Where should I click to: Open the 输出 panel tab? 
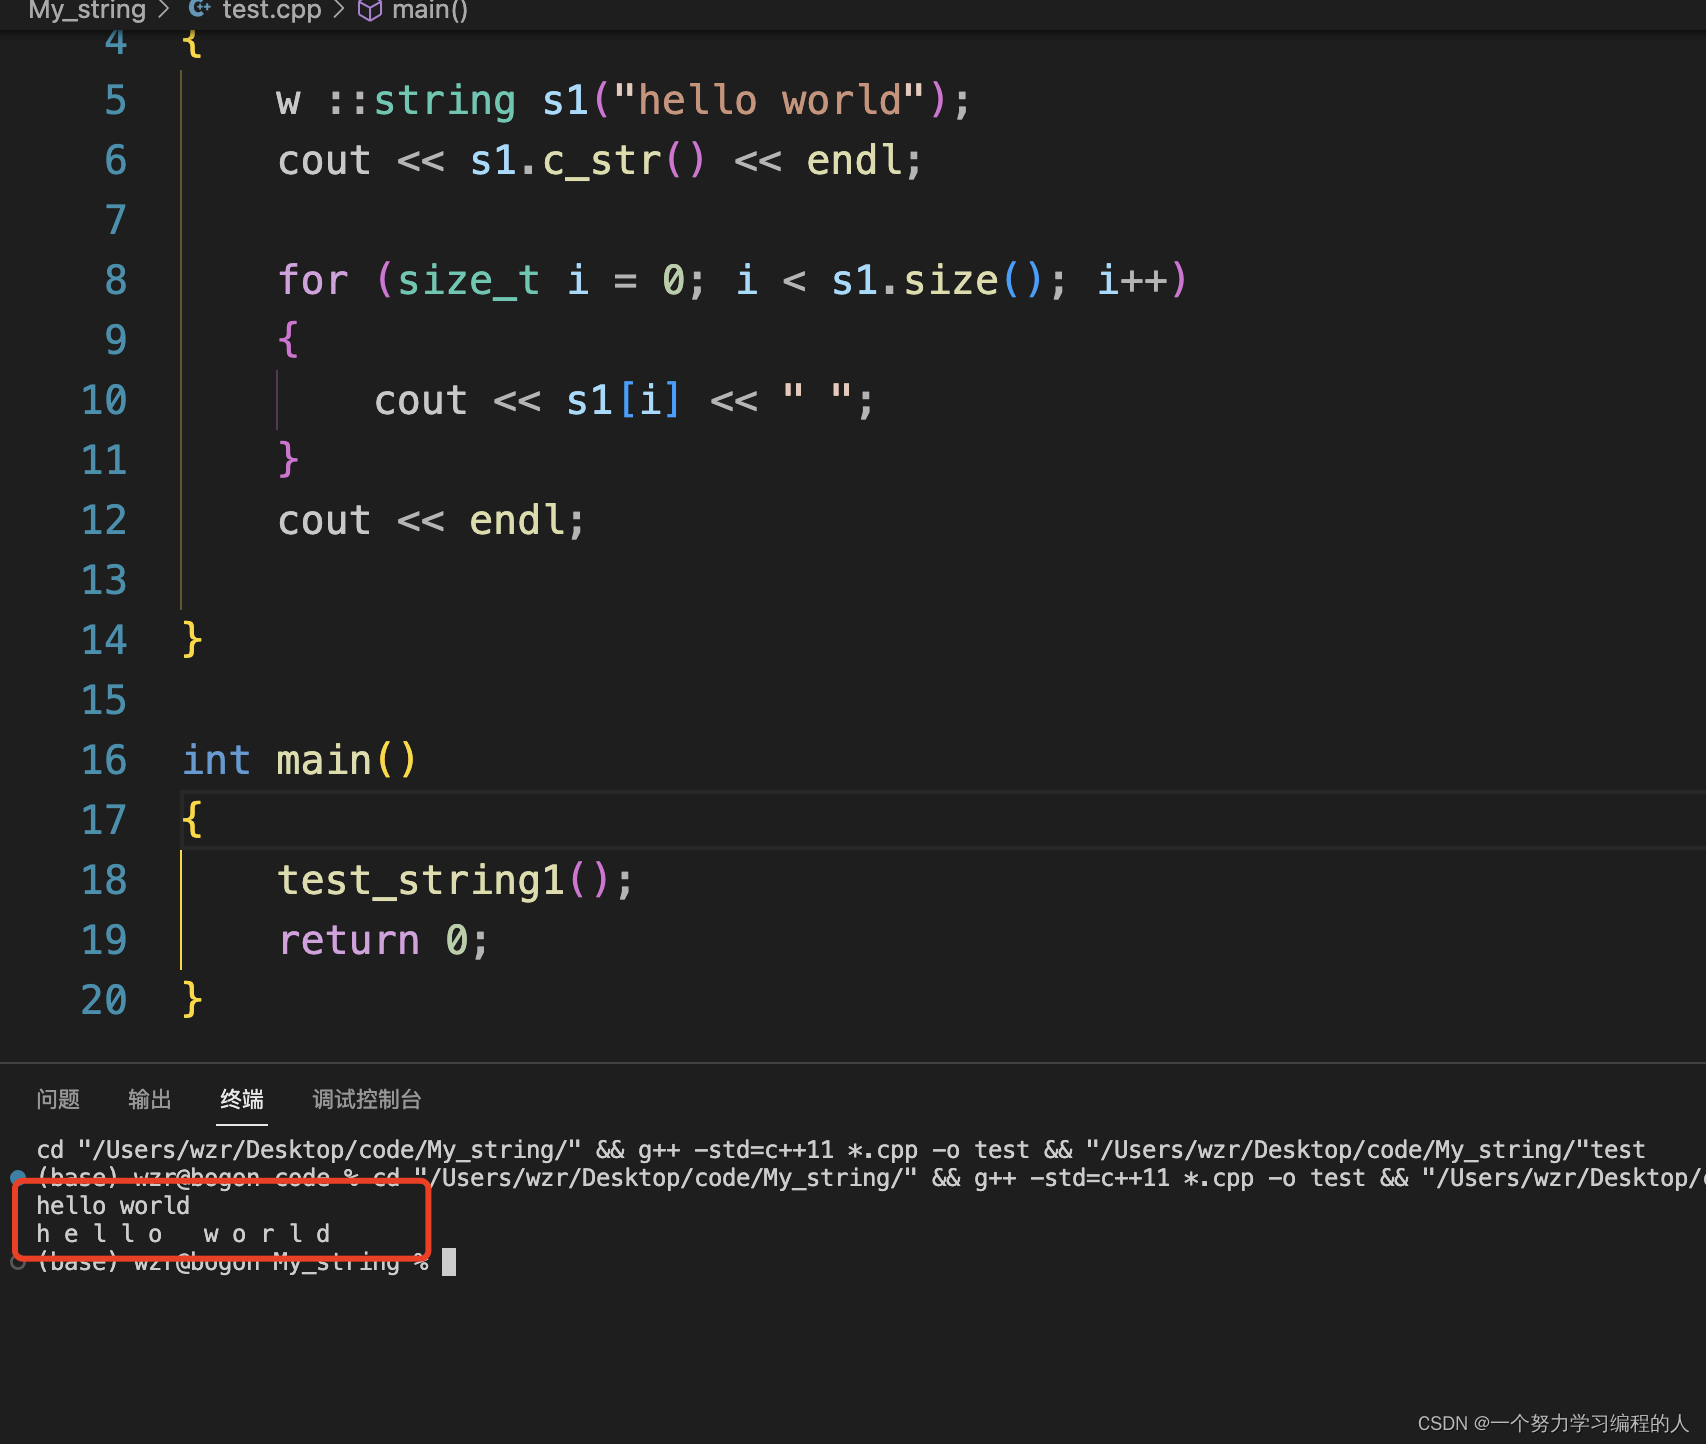click(x=149, y=1098)
